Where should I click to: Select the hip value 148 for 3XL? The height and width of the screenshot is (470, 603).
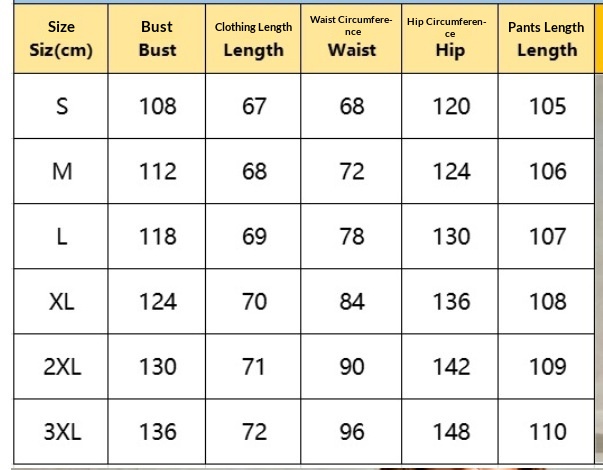tap(451, 432)
